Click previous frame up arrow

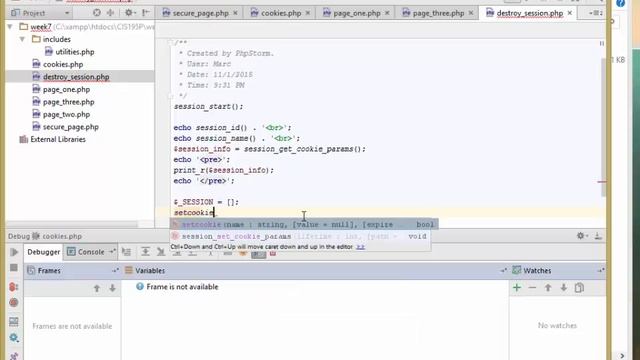click(97, 288)
